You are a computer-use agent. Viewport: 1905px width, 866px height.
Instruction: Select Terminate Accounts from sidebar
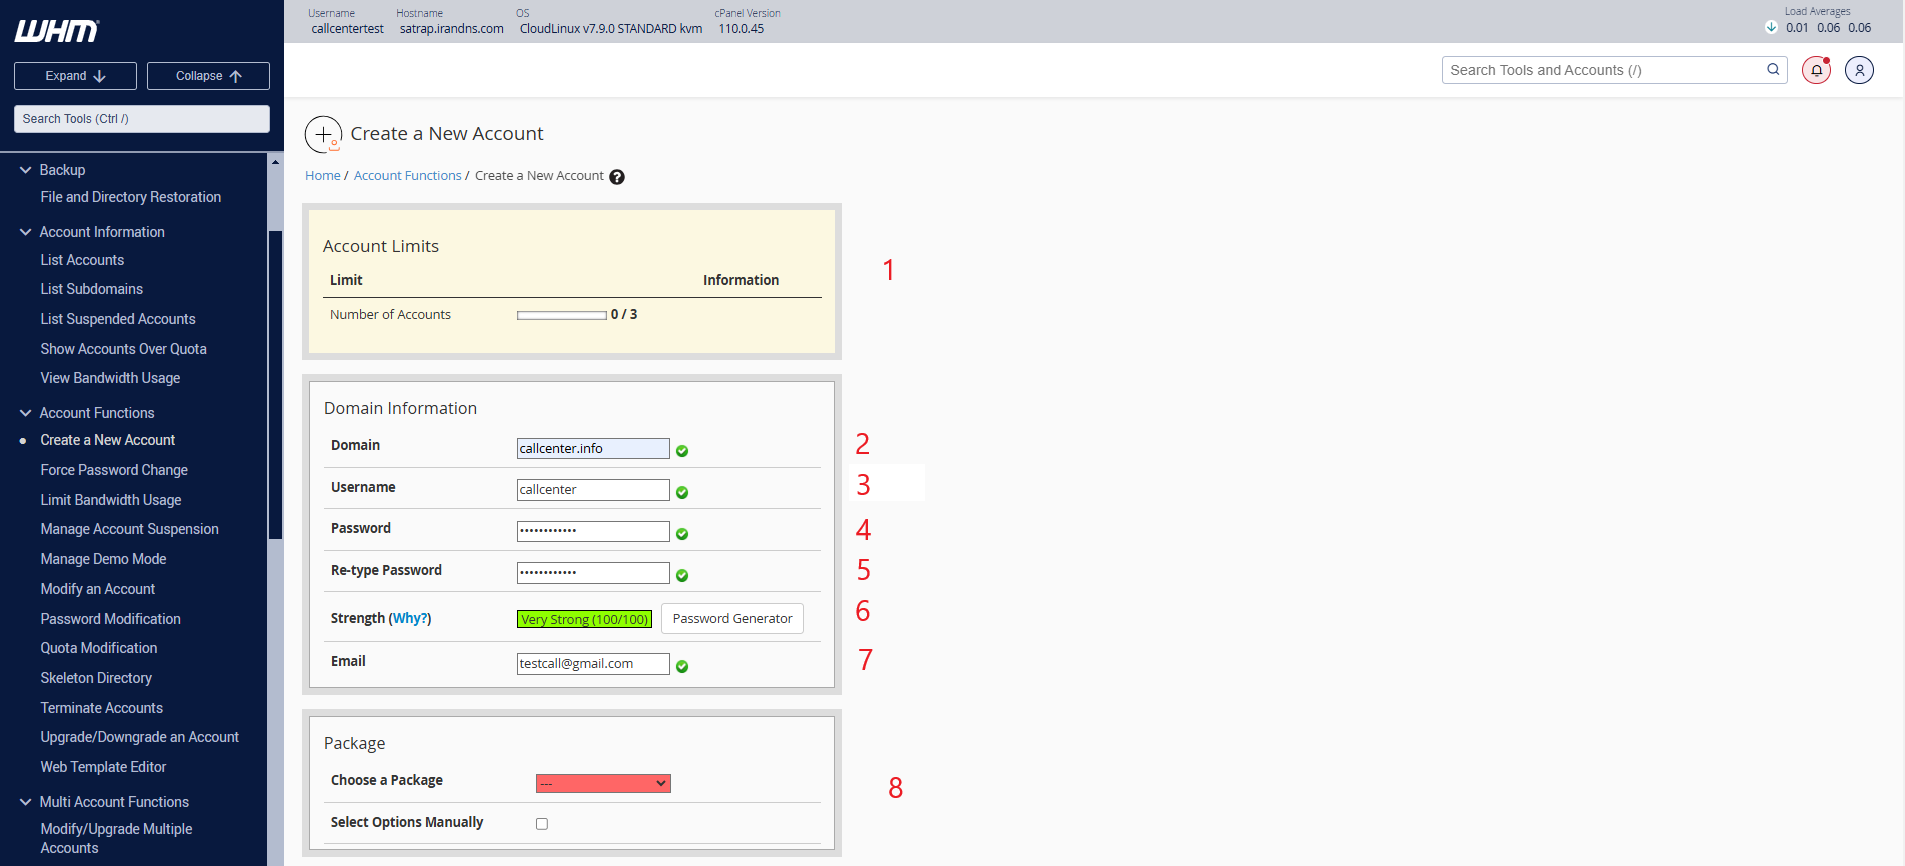point(101,708)
